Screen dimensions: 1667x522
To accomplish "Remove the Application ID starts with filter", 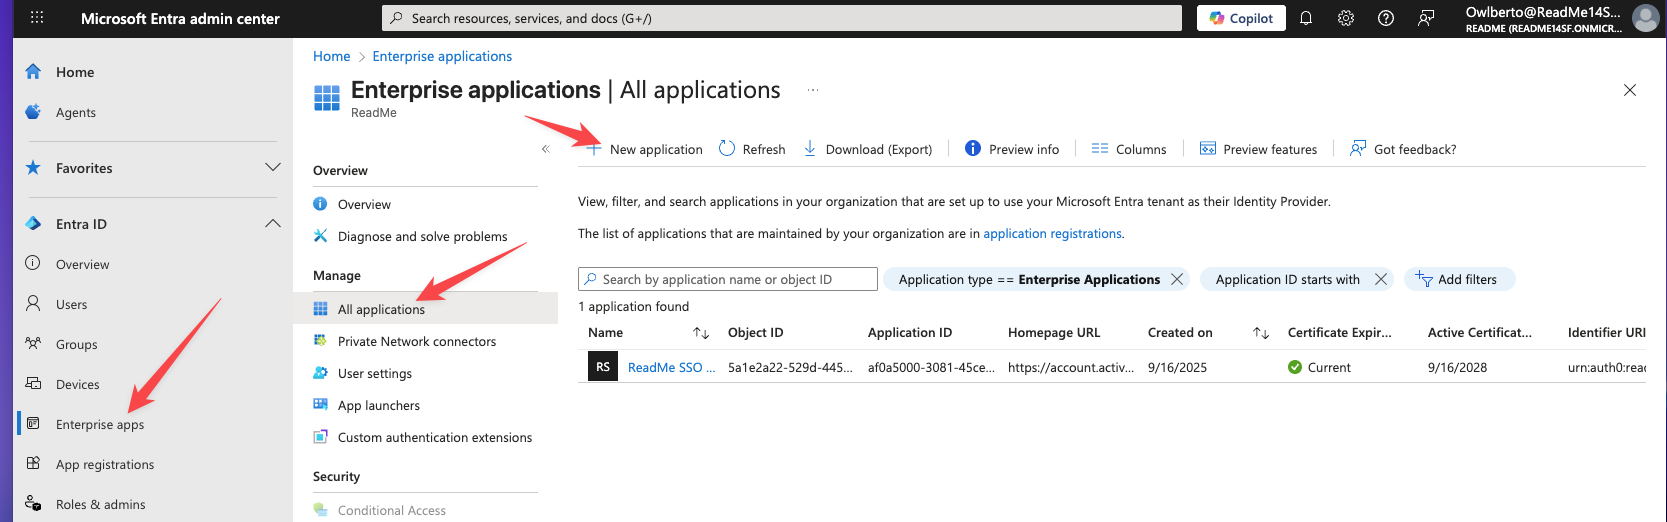I will pos(1381,279).
